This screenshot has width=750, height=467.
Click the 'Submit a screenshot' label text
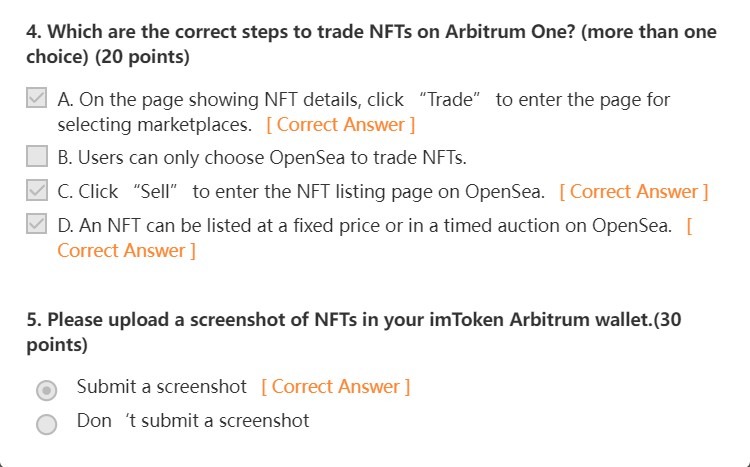click(161, 387)
